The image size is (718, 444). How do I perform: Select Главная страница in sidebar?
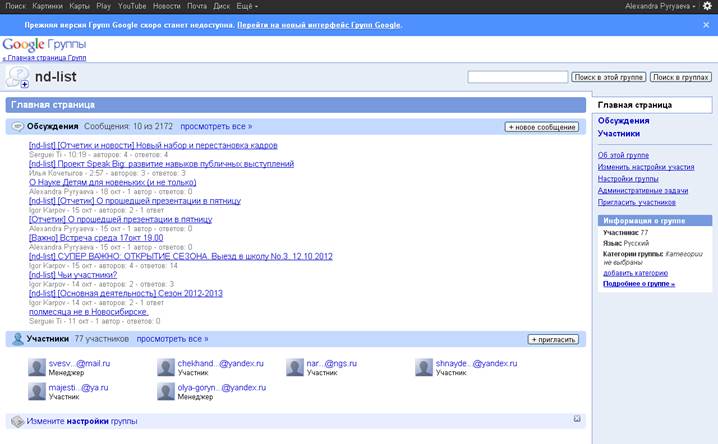(x=635, y=105)
